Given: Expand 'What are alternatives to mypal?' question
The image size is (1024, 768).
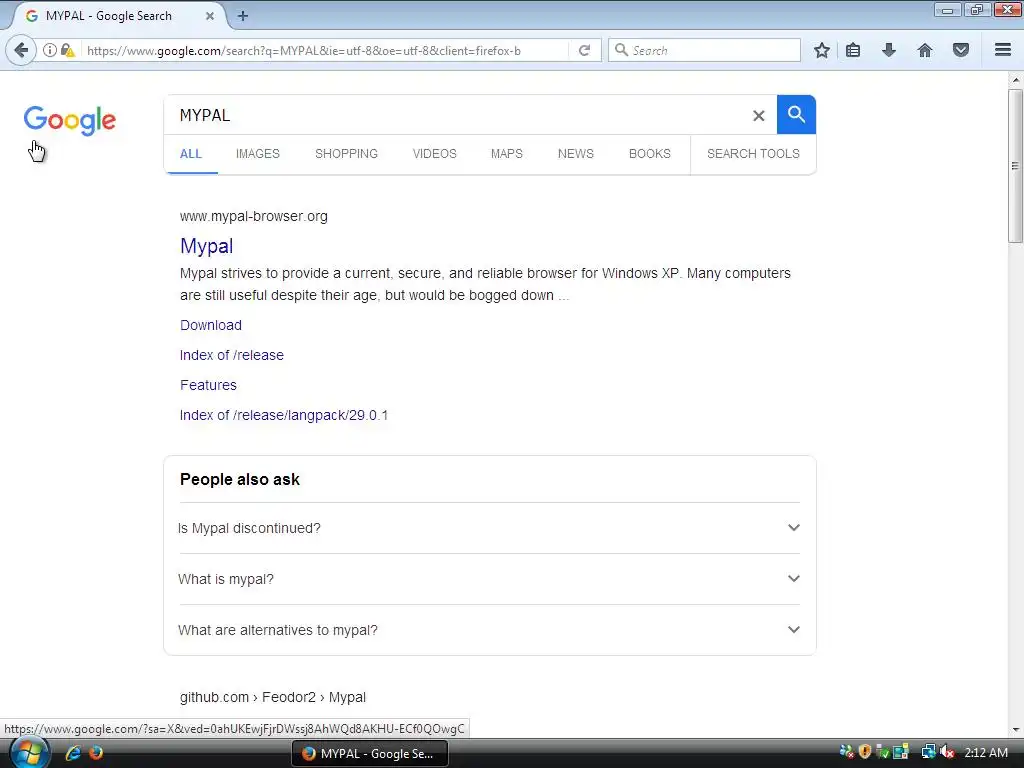Looking at the screenshot, I should tap(489, 630).
